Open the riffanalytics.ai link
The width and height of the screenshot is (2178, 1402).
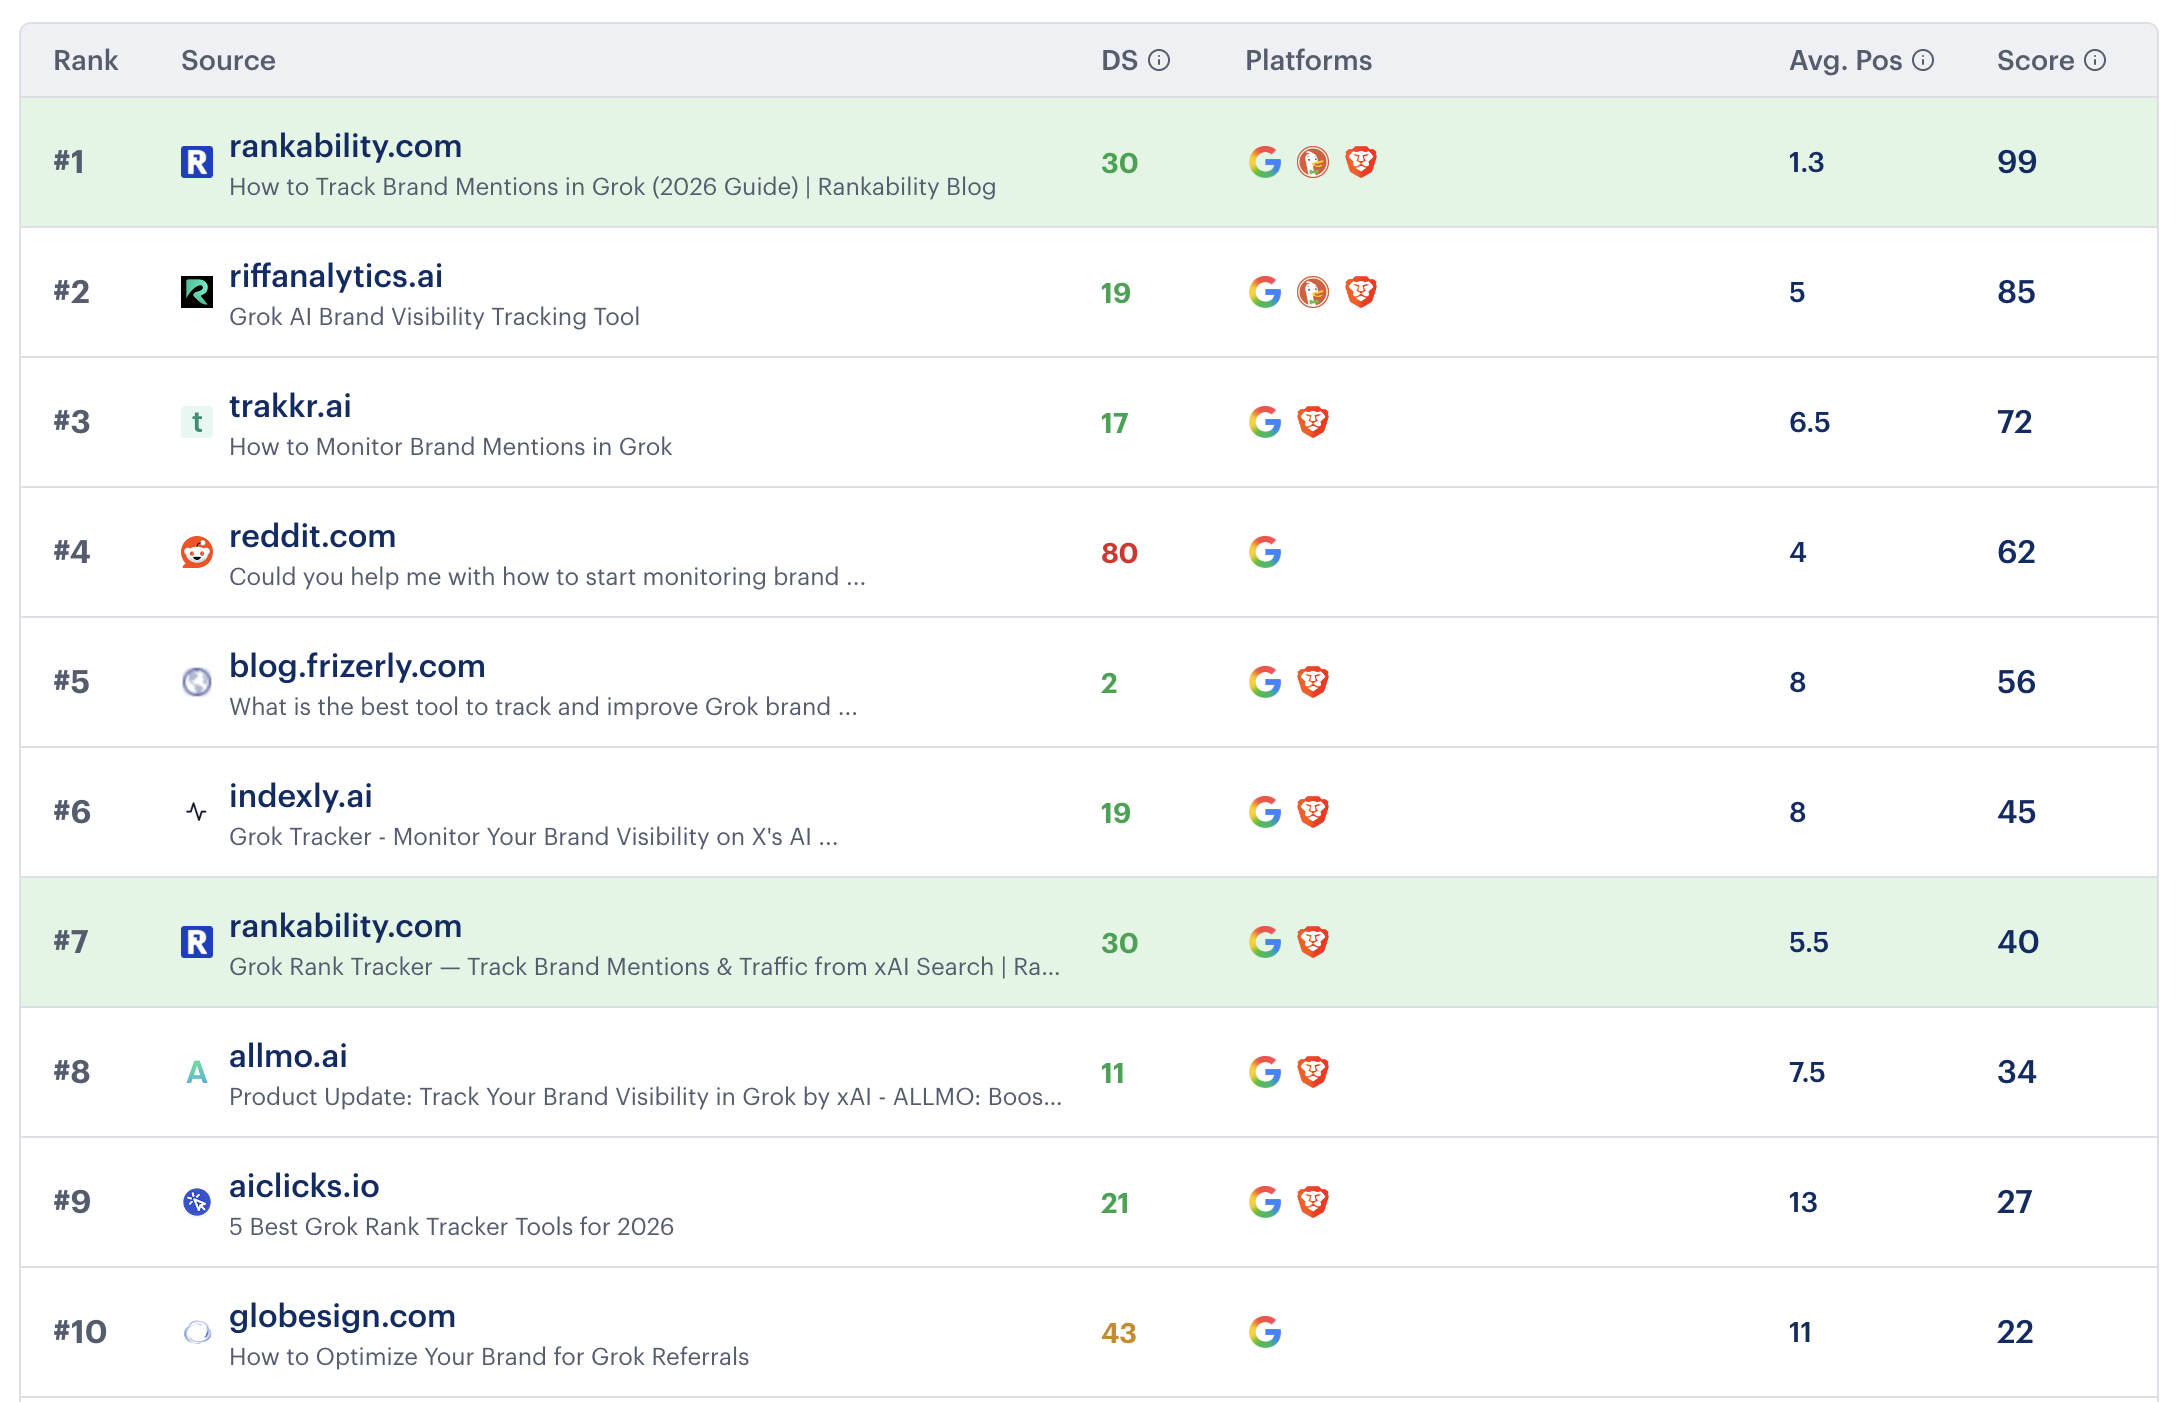[336, 276]
